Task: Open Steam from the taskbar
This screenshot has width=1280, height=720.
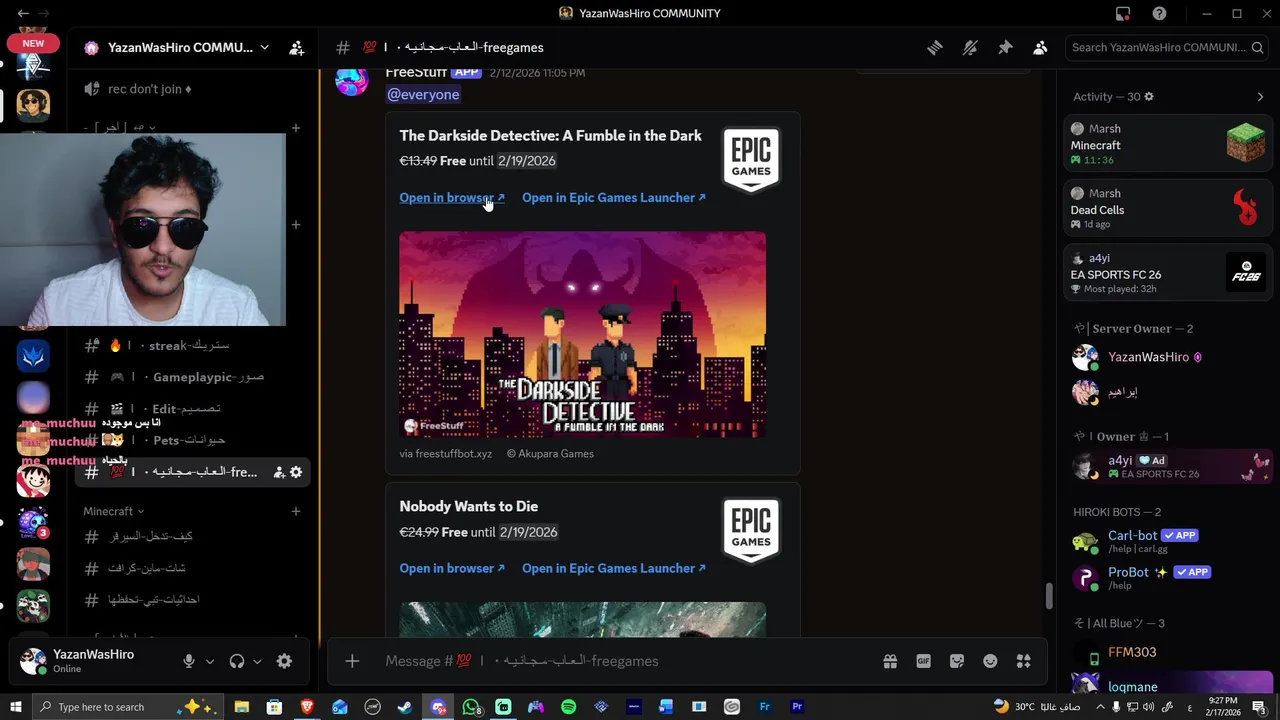Action: click(405, 707)
